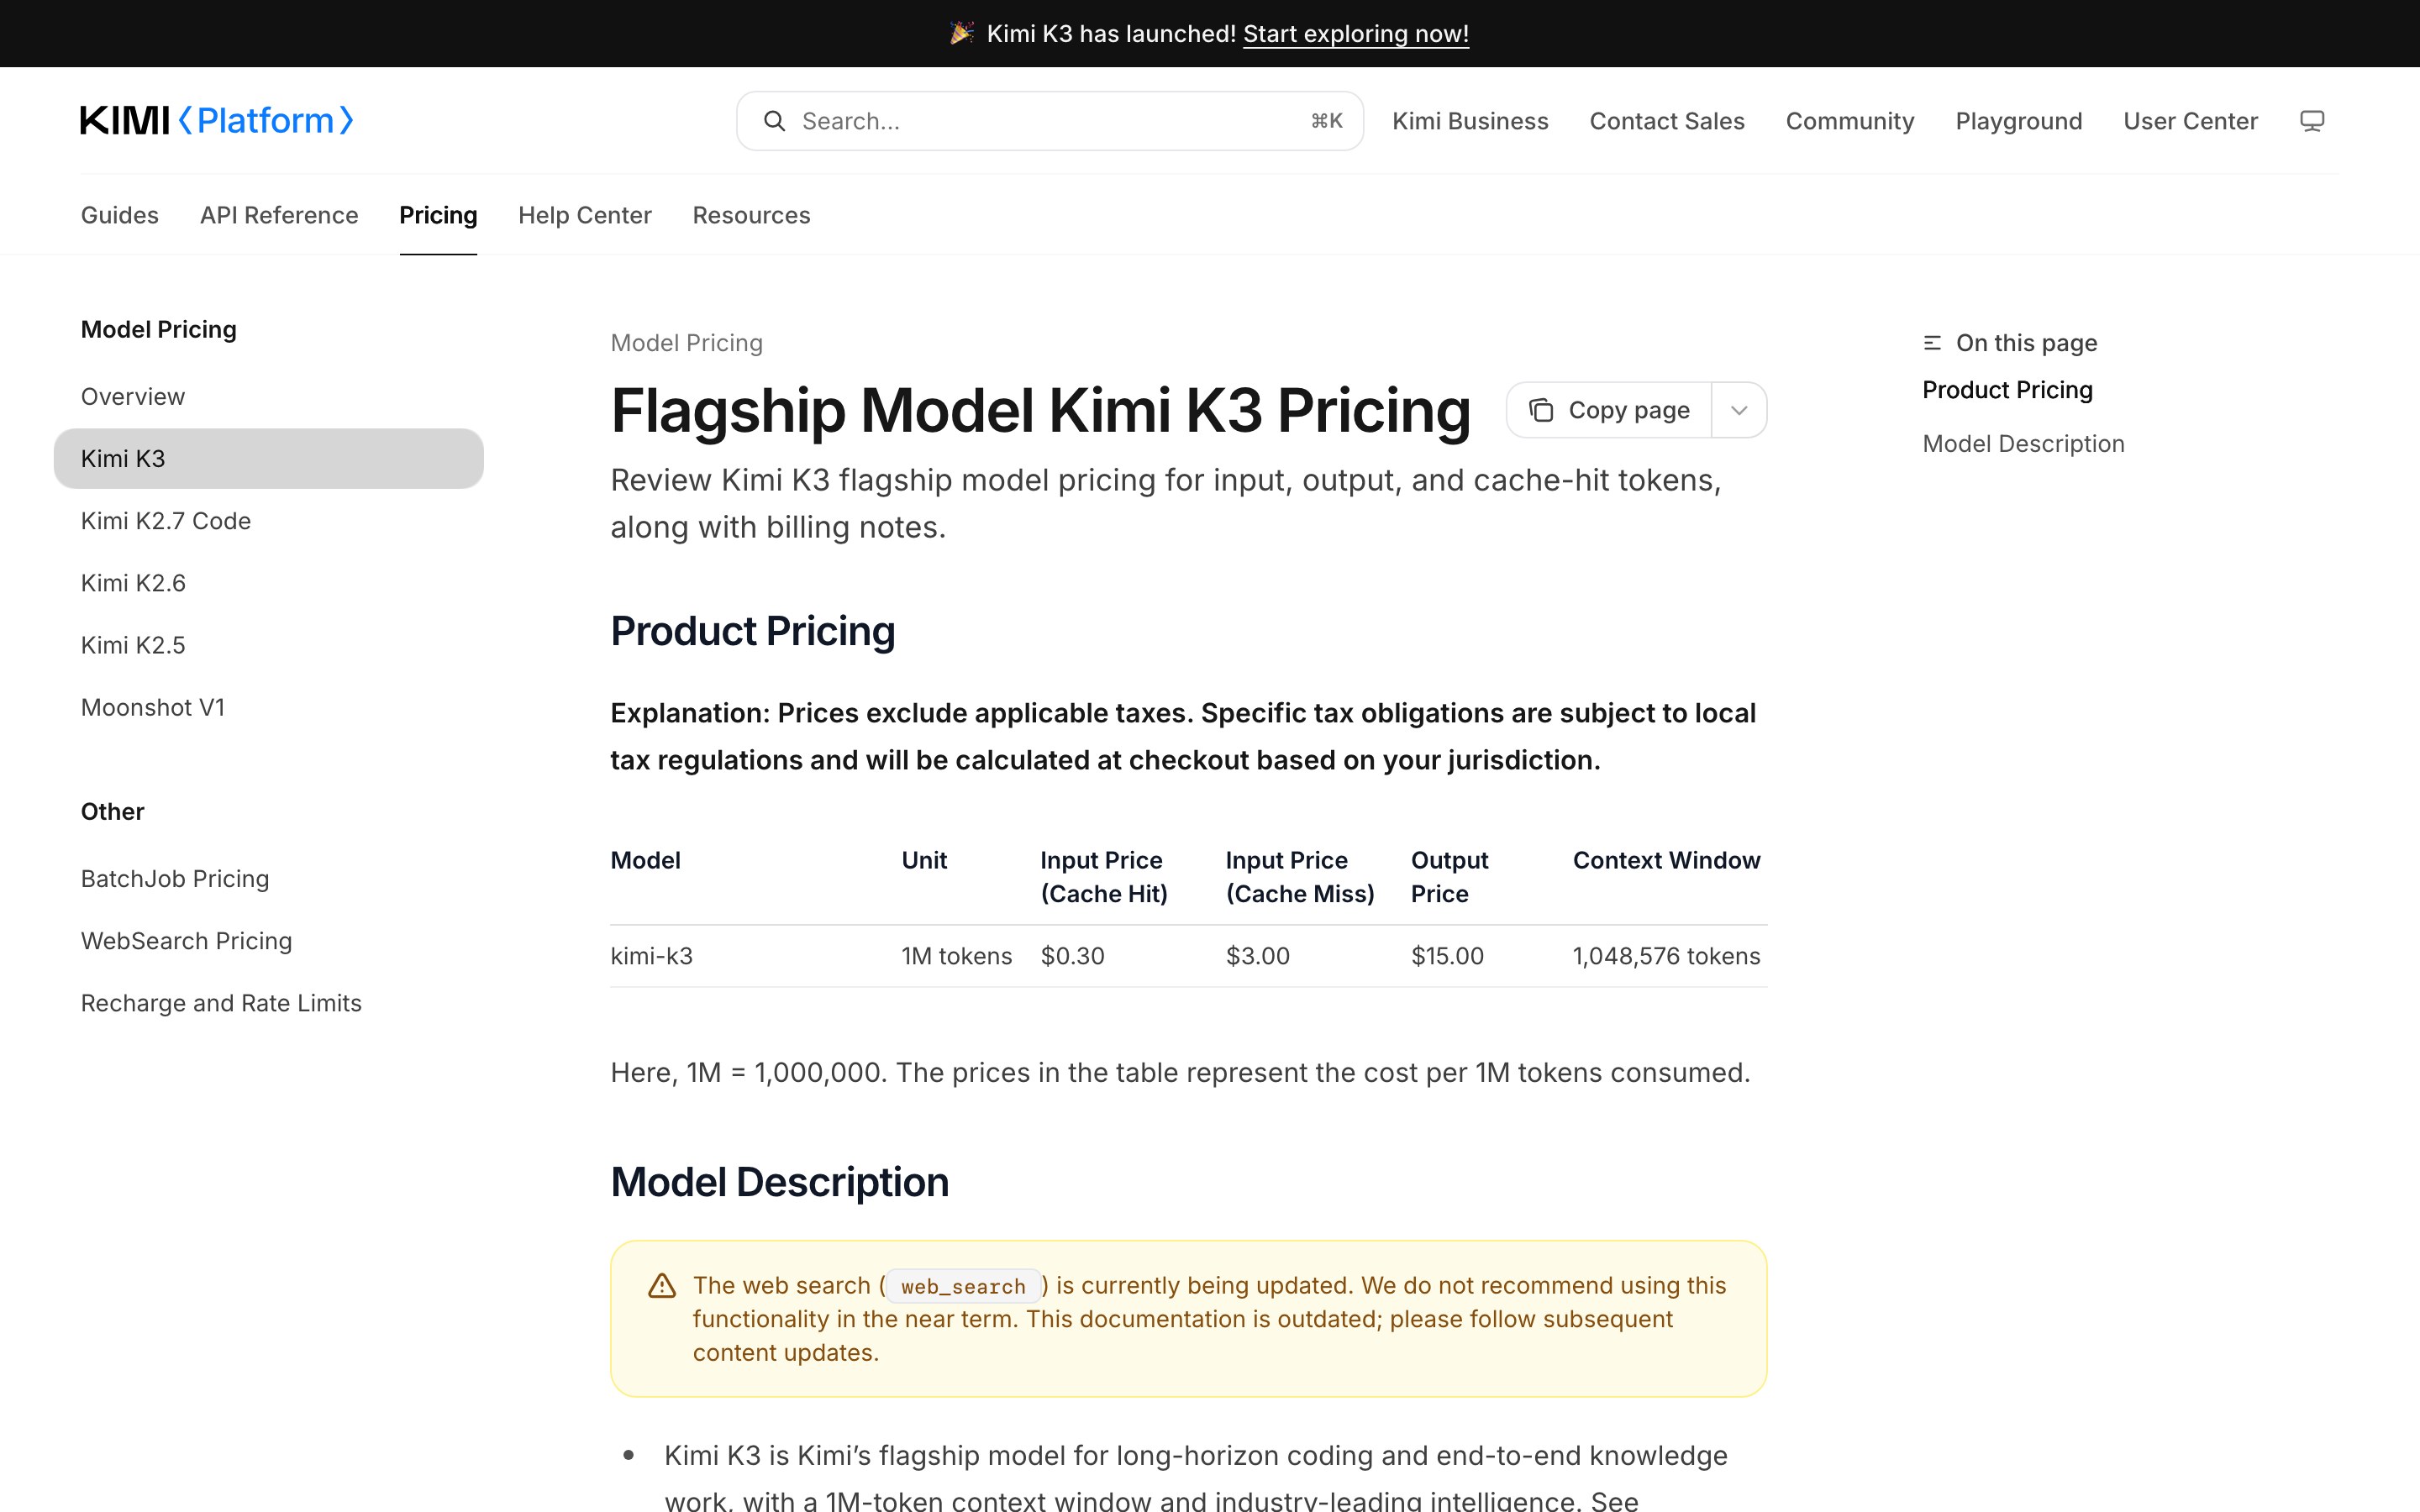The height and width of the screenshot is (1512, 2420).
Task: Click the KIMI Platform logo
Action: click(x=217, y=121)
